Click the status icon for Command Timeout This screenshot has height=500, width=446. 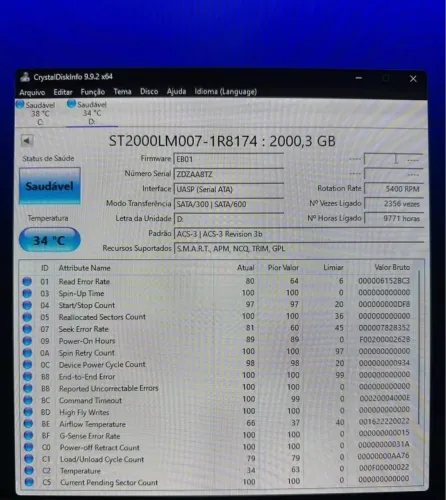point(28,400)
